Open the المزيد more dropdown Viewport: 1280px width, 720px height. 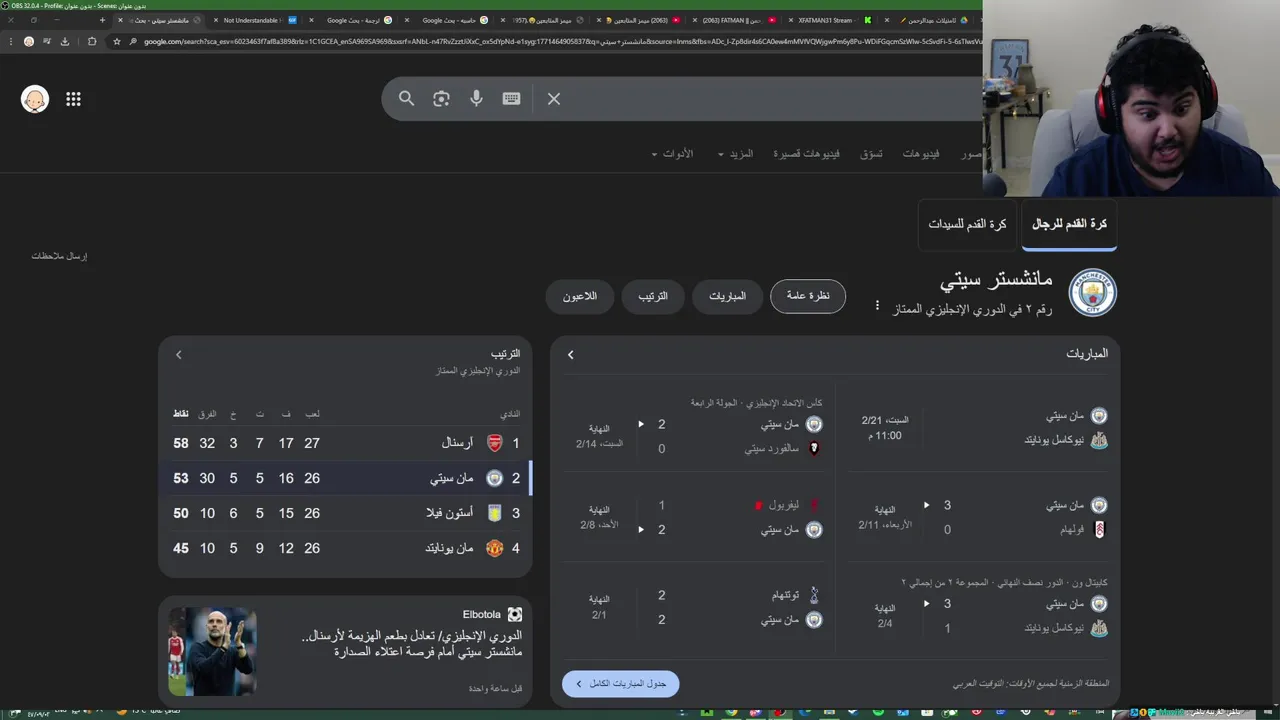coord(735,153)
